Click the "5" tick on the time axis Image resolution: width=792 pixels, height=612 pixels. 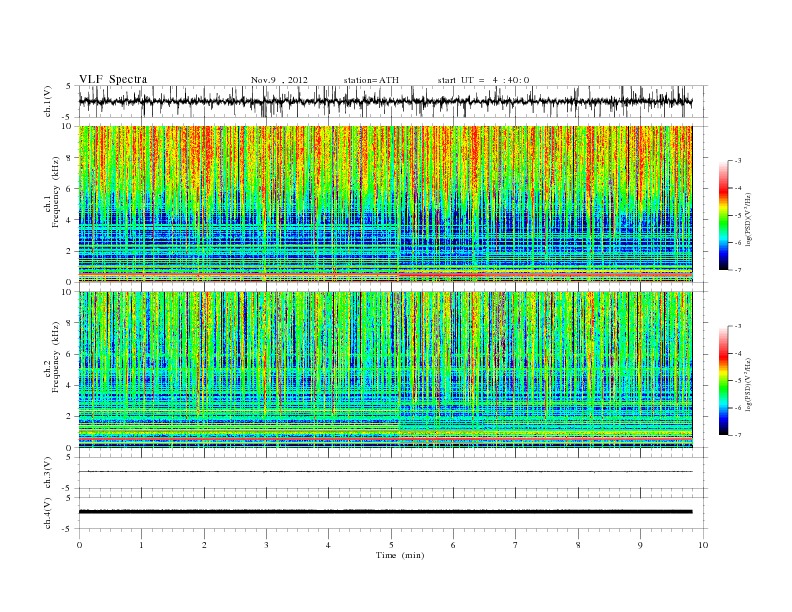391,545
